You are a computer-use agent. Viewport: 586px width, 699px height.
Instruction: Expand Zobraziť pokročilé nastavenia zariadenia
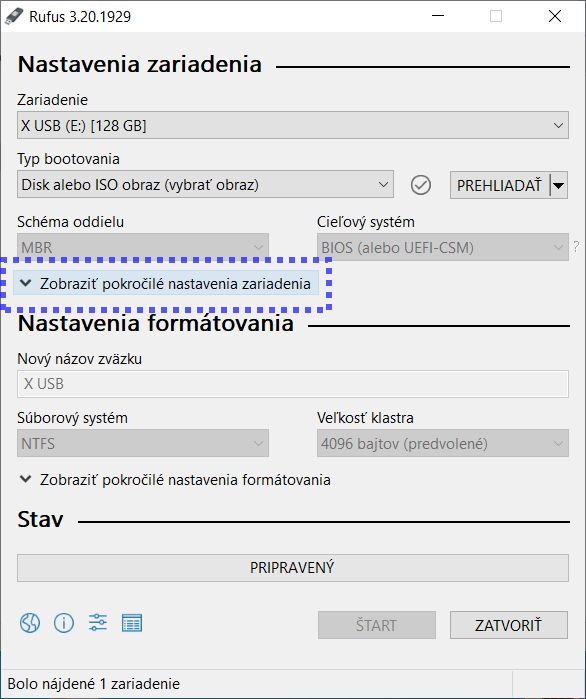[x=166, y=283]
